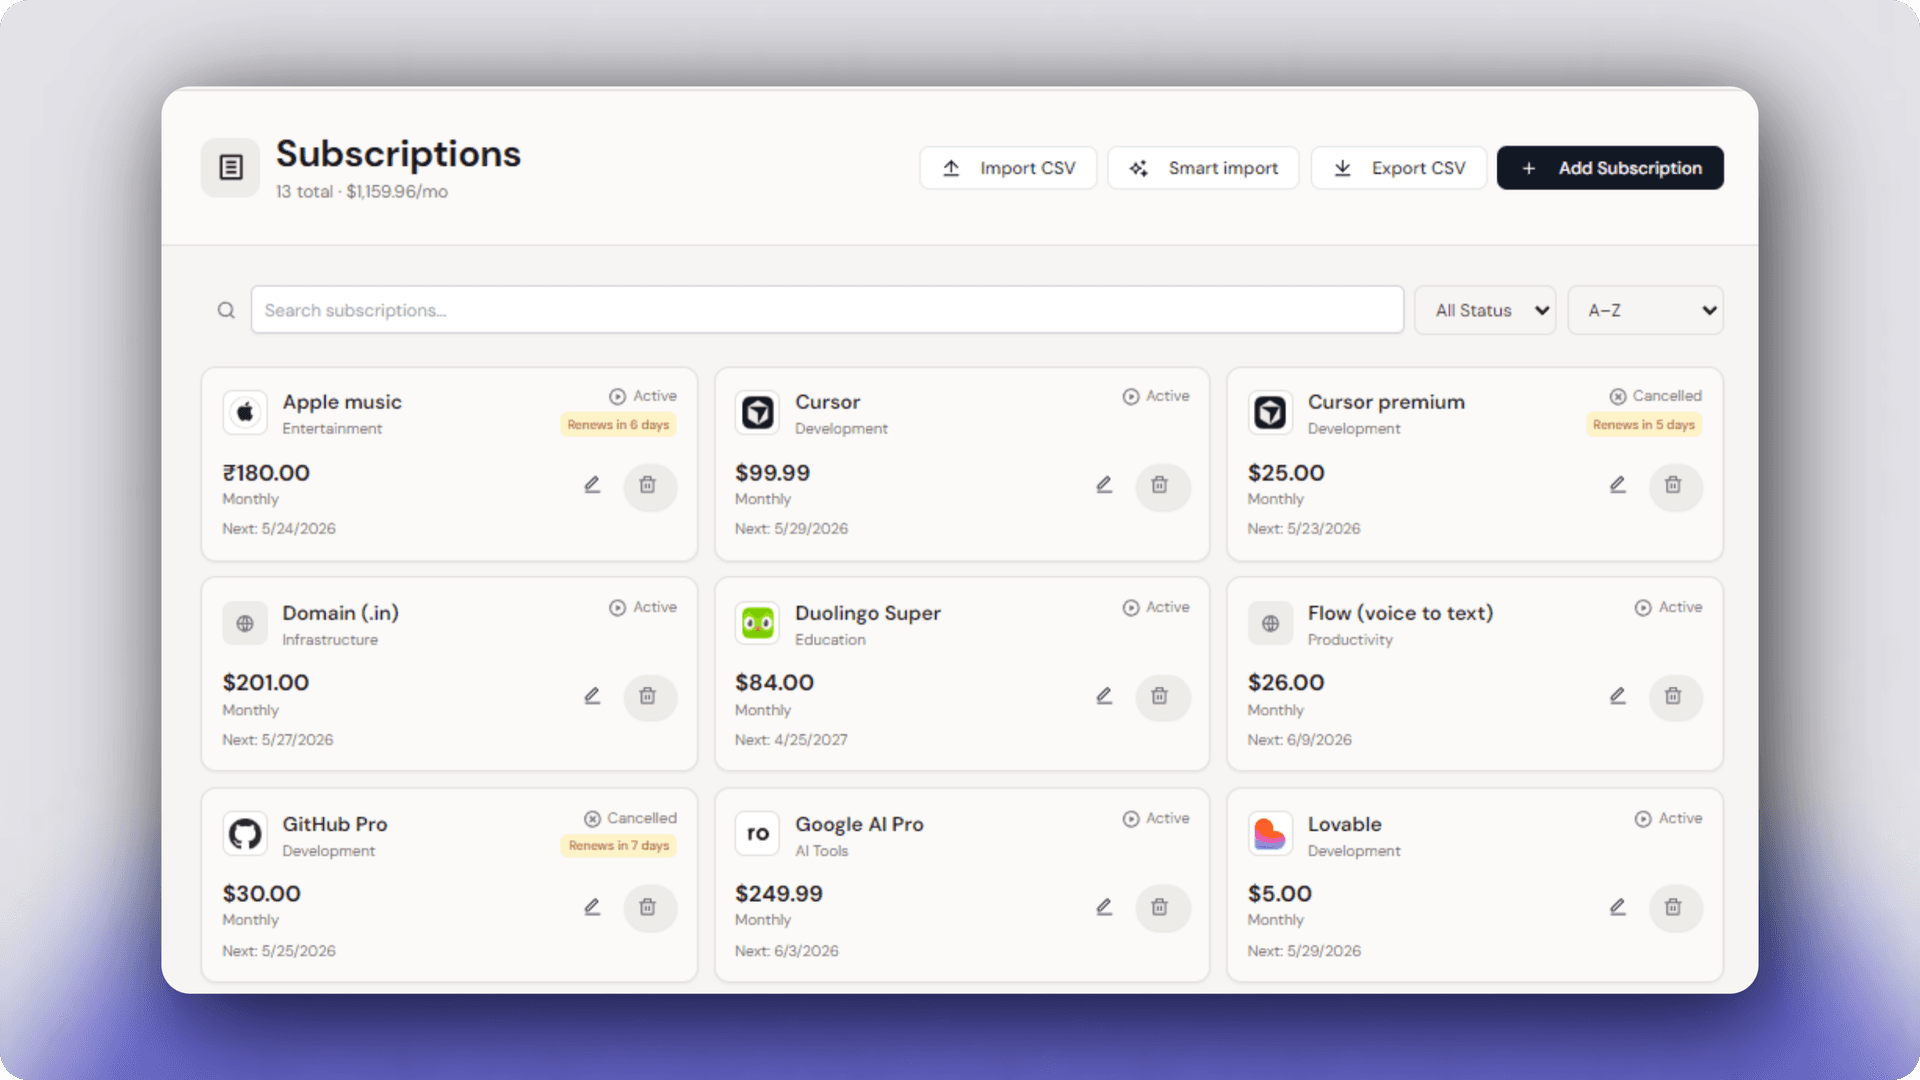Click the Apple logo on Apple music card

pyautogui.click(x=245, y=412)
